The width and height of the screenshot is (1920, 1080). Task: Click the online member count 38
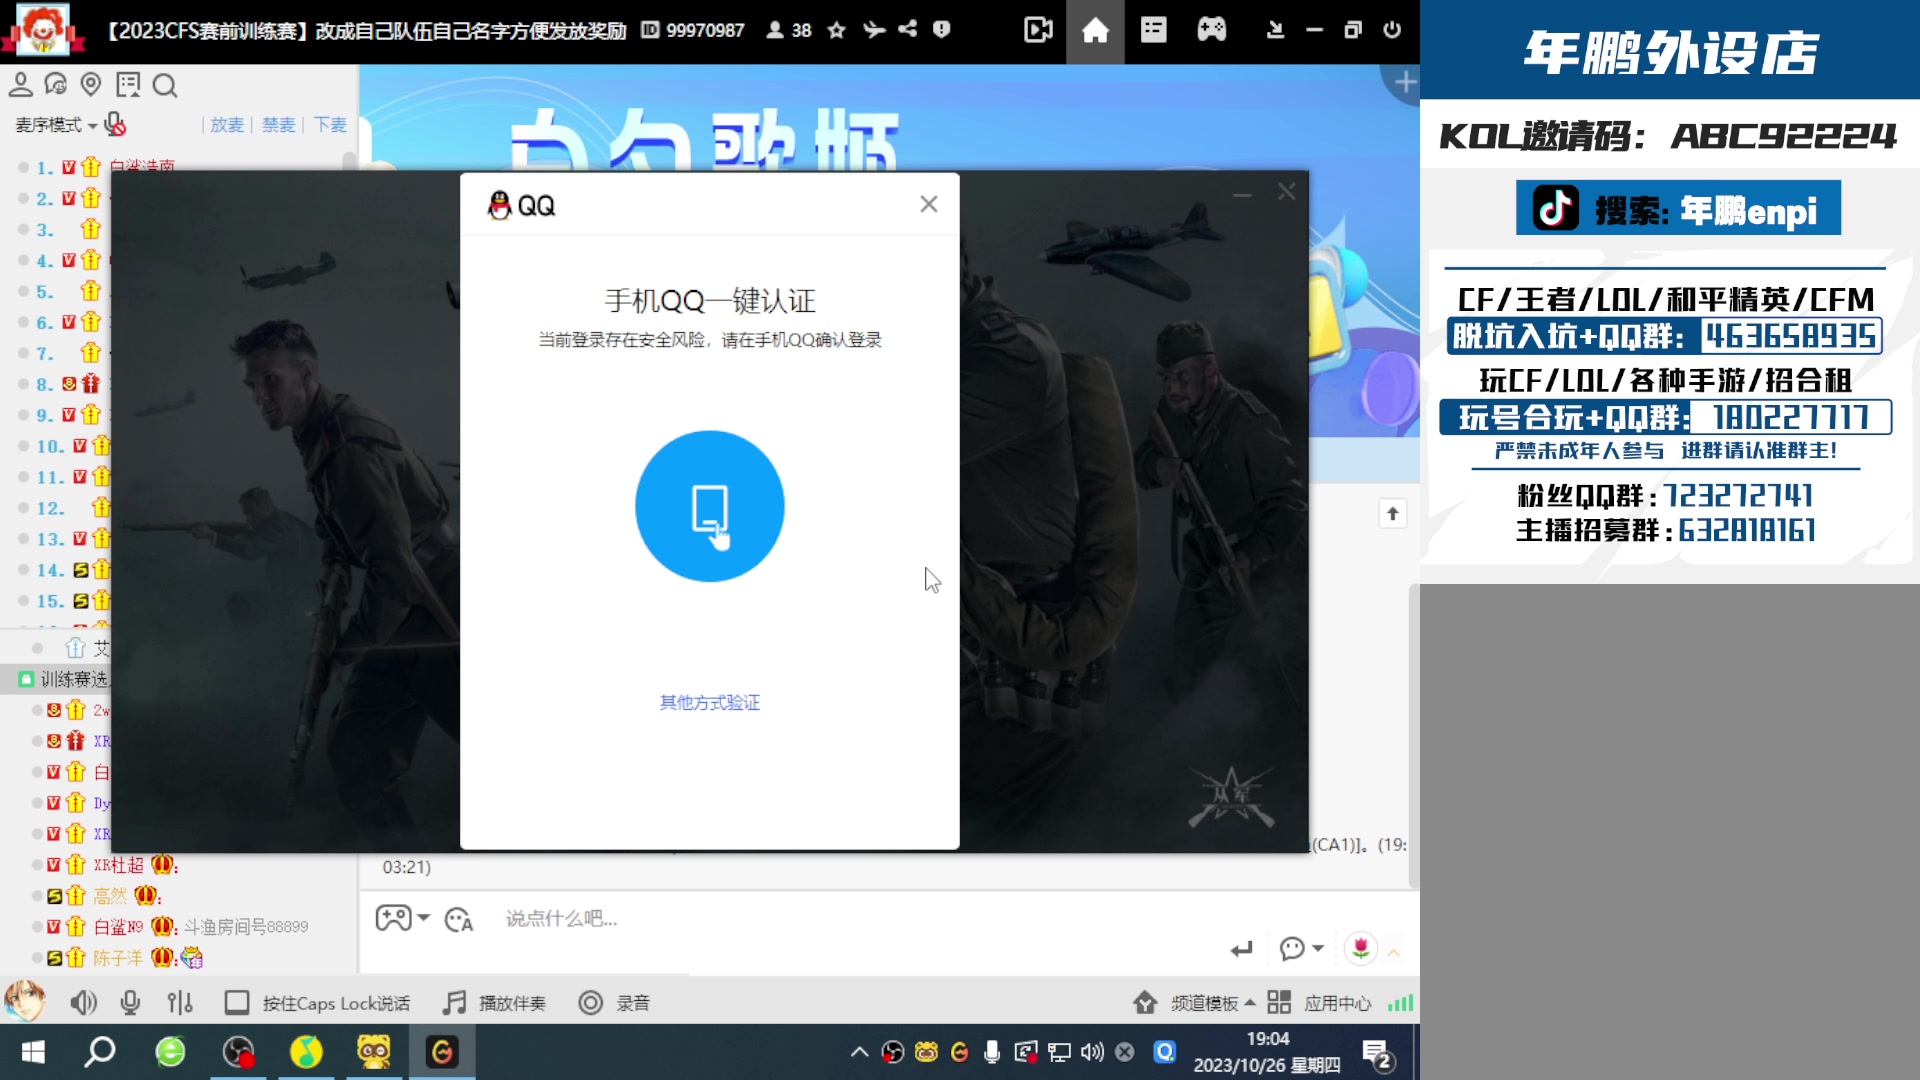click(x=789, y=30)
